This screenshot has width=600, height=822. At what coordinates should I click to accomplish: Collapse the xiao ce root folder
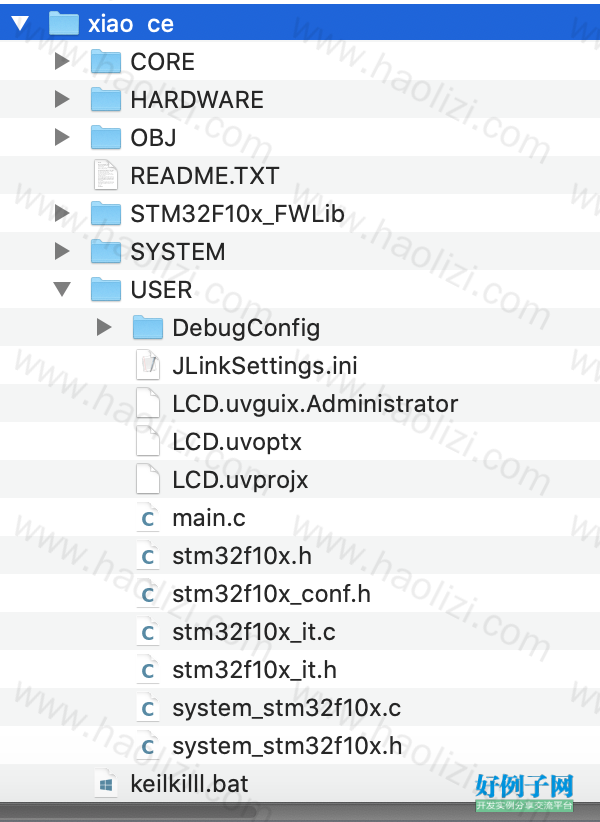[x=20, y=24]
